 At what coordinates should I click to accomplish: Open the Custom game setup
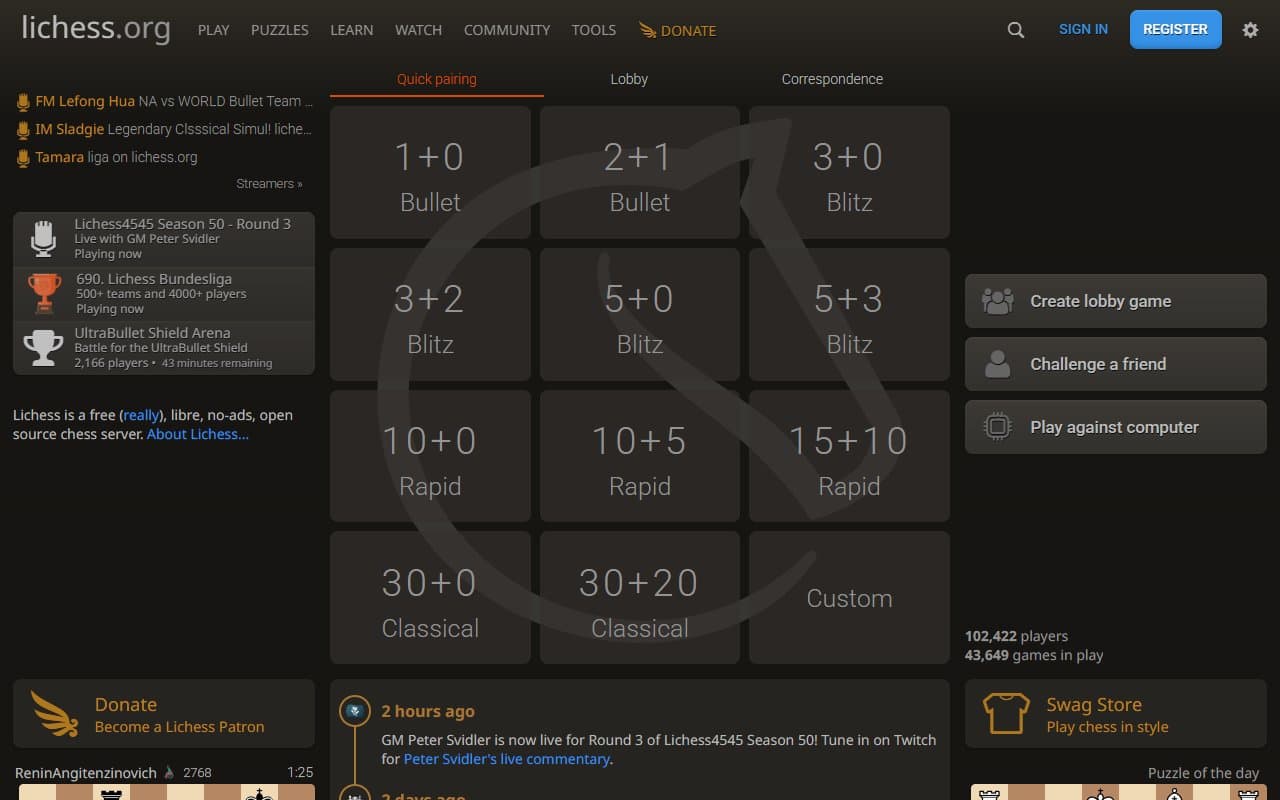pyautogui.click(x=849, y=598)
